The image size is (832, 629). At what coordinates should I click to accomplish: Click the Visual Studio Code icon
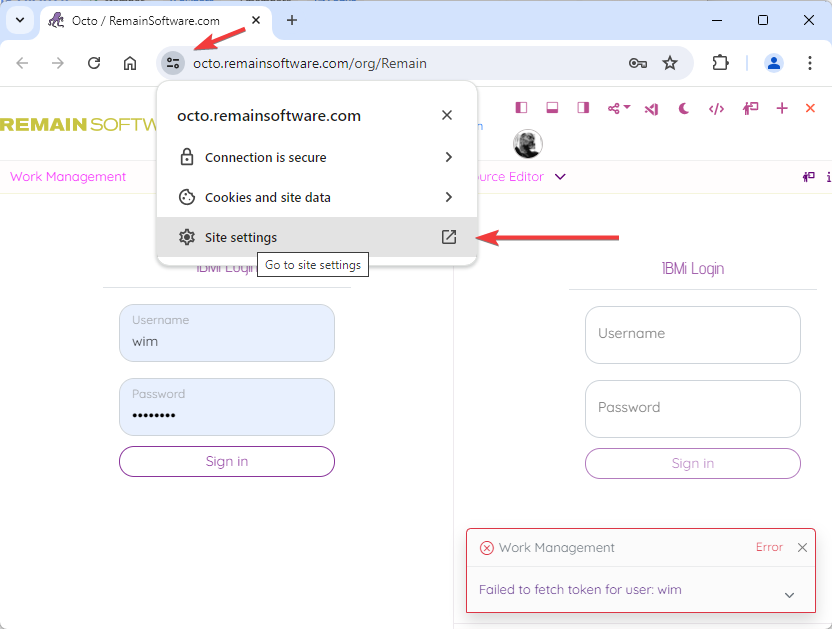point(652,109)
